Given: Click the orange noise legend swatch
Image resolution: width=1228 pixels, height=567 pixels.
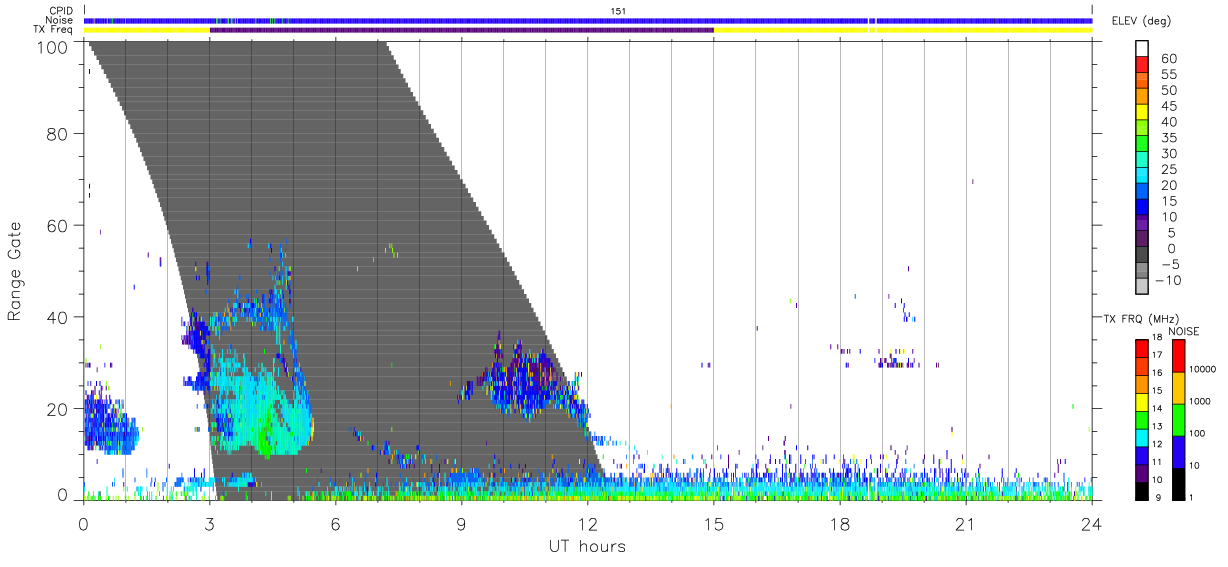Looking at the screenshot, I should [x=1177, y=386].
